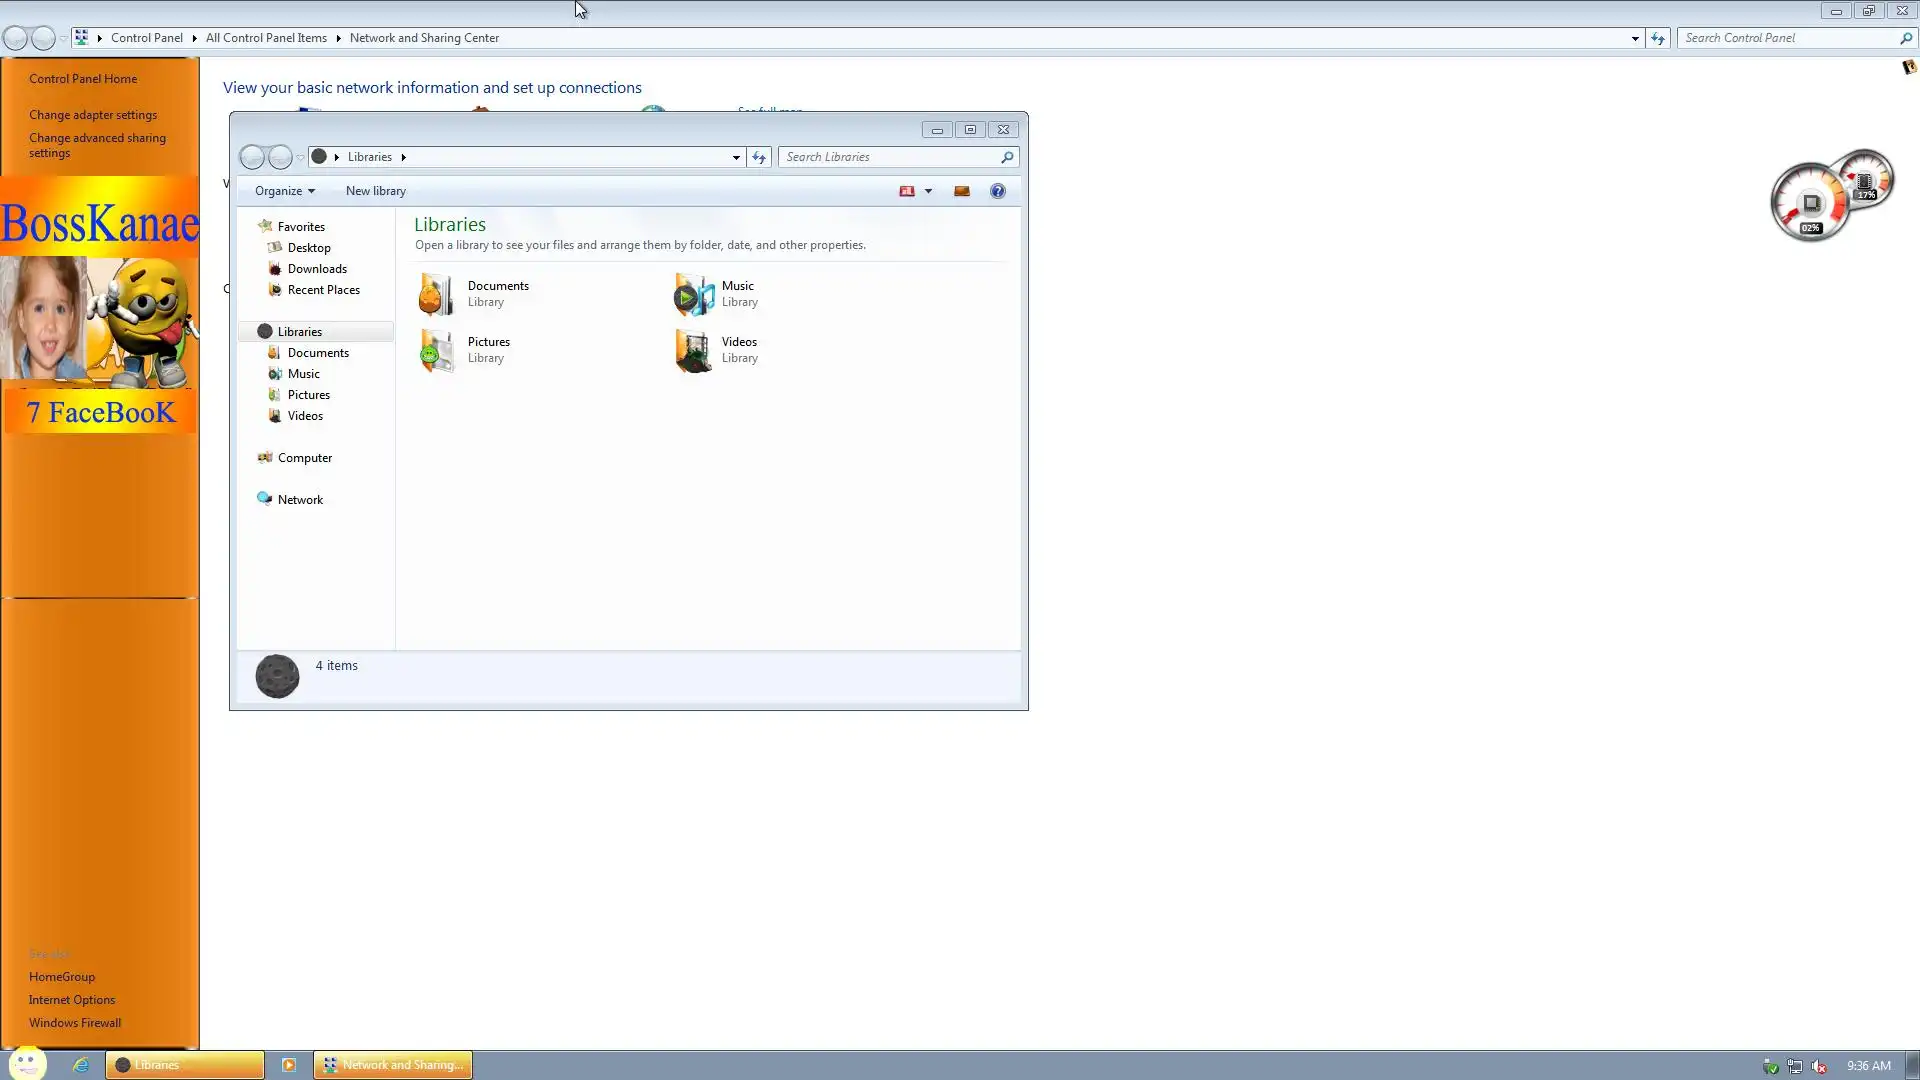Select Computer in navigation pane
This screenshot has width=1920, height=1080.
point(304,458)
